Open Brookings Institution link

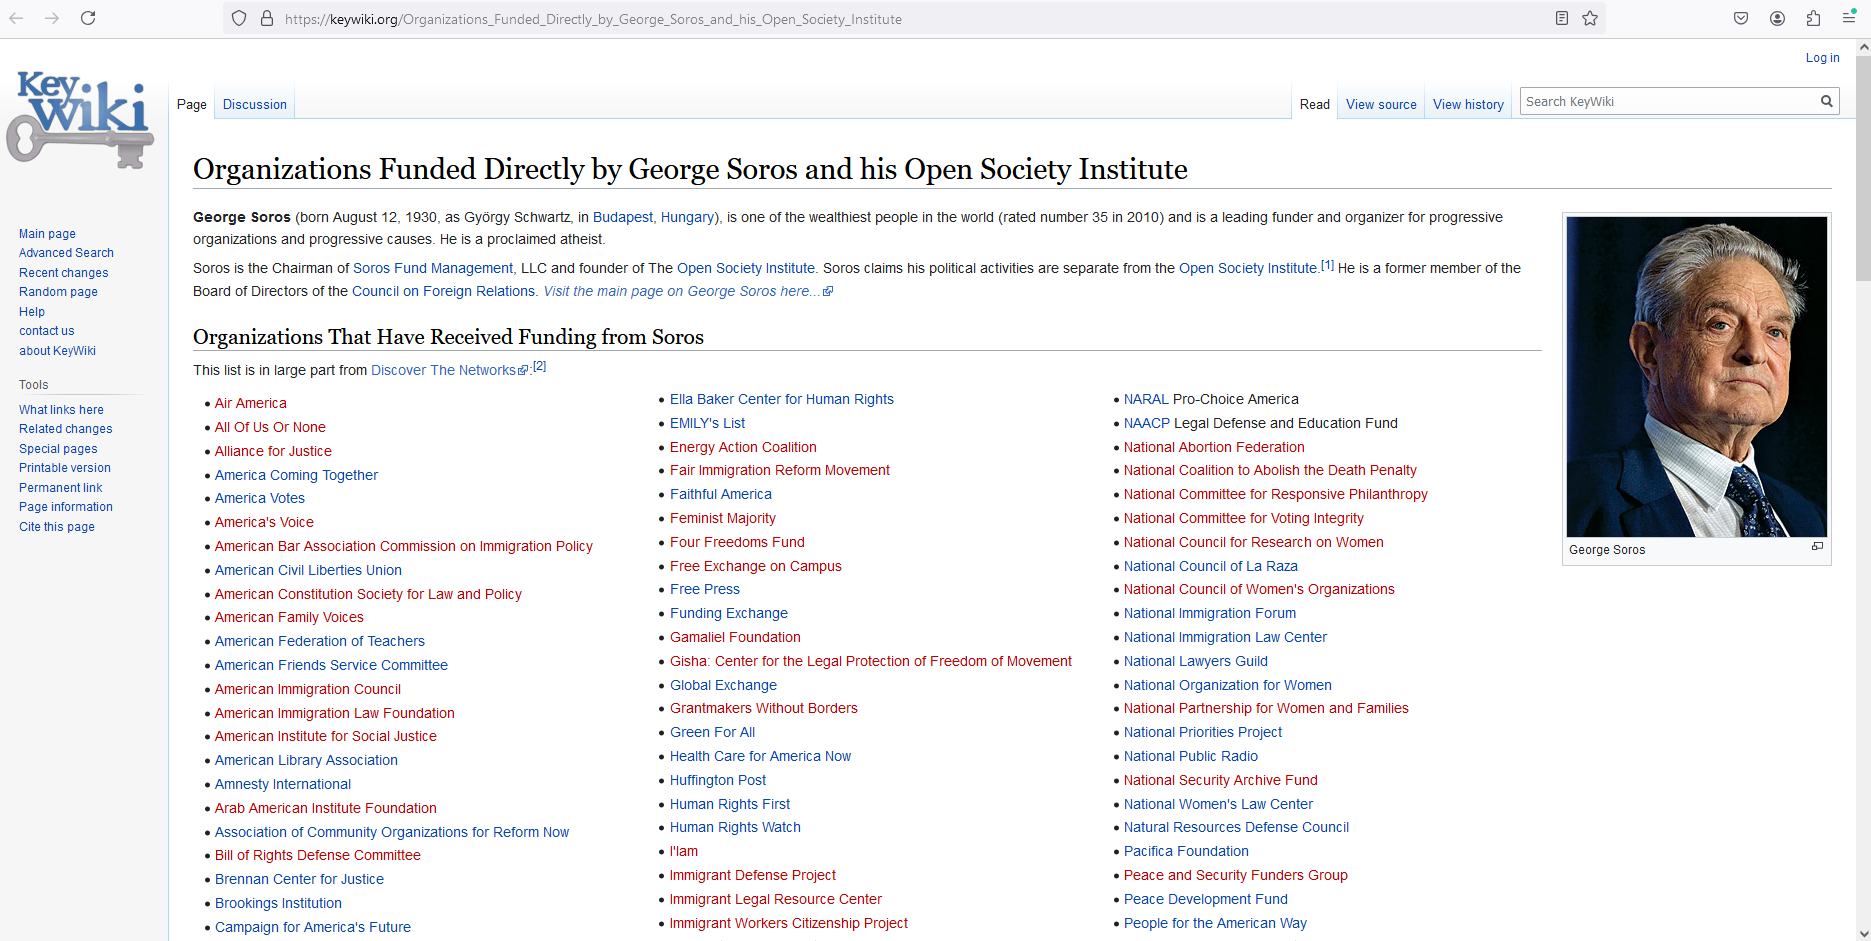pos(278,903)
